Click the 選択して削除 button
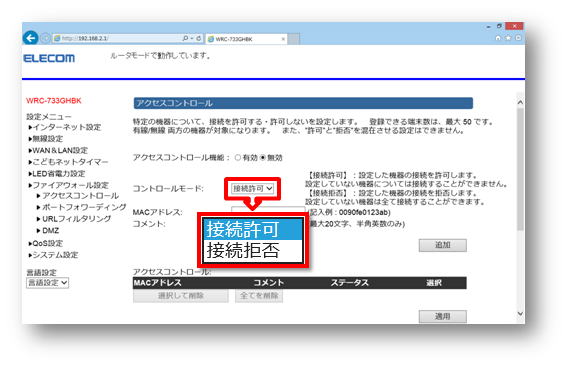This screenshot has height=366, width=567. [x=181, y=296]
